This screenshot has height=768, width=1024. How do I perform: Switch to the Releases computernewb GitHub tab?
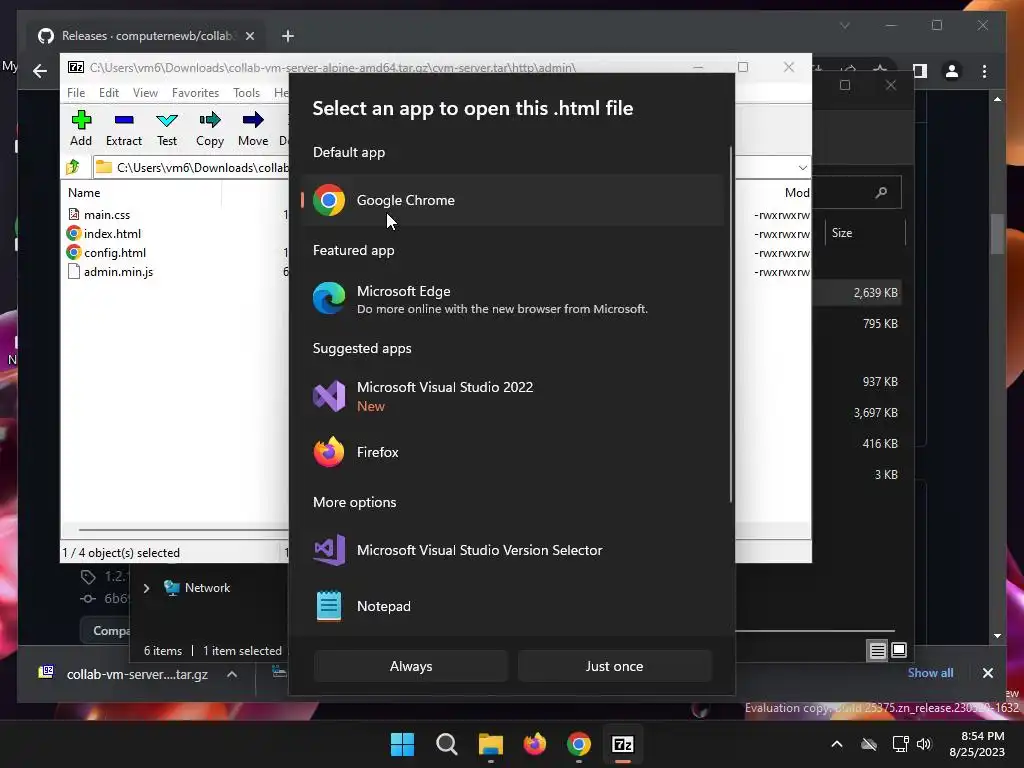(x=145, y=36)
